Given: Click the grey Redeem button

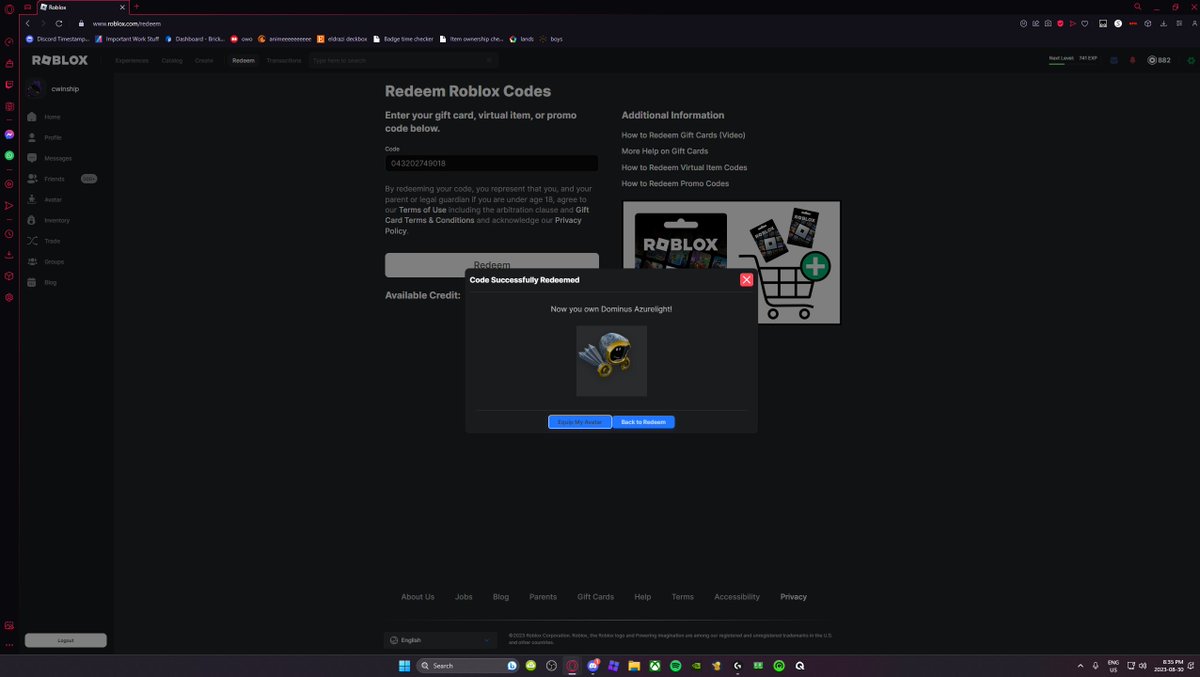Looking at the screenshot, I should pos(492,264).
